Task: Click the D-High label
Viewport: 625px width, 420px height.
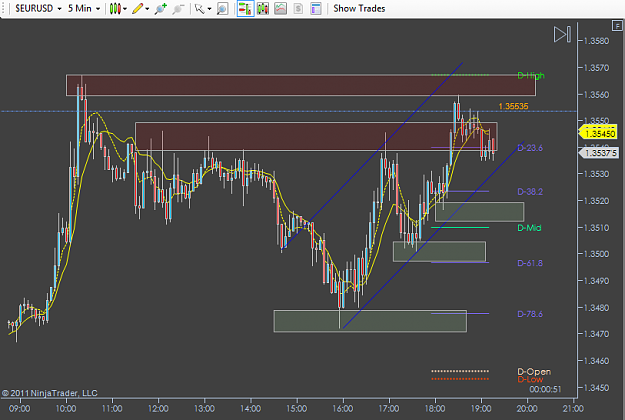Action: 531,75
